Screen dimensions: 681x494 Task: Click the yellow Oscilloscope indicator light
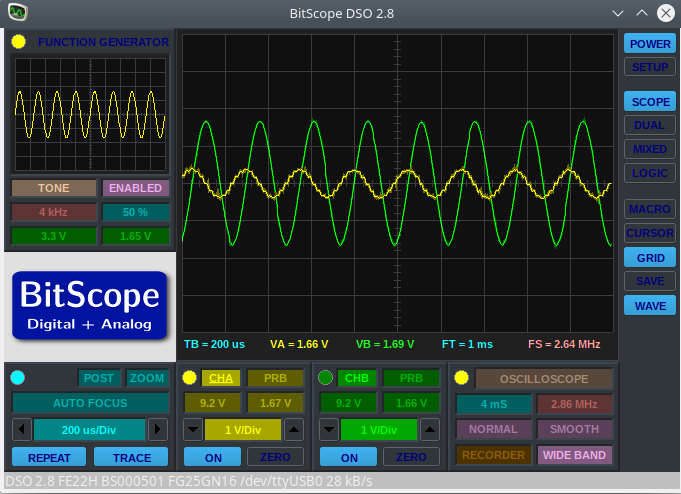[x=461, y=378]
